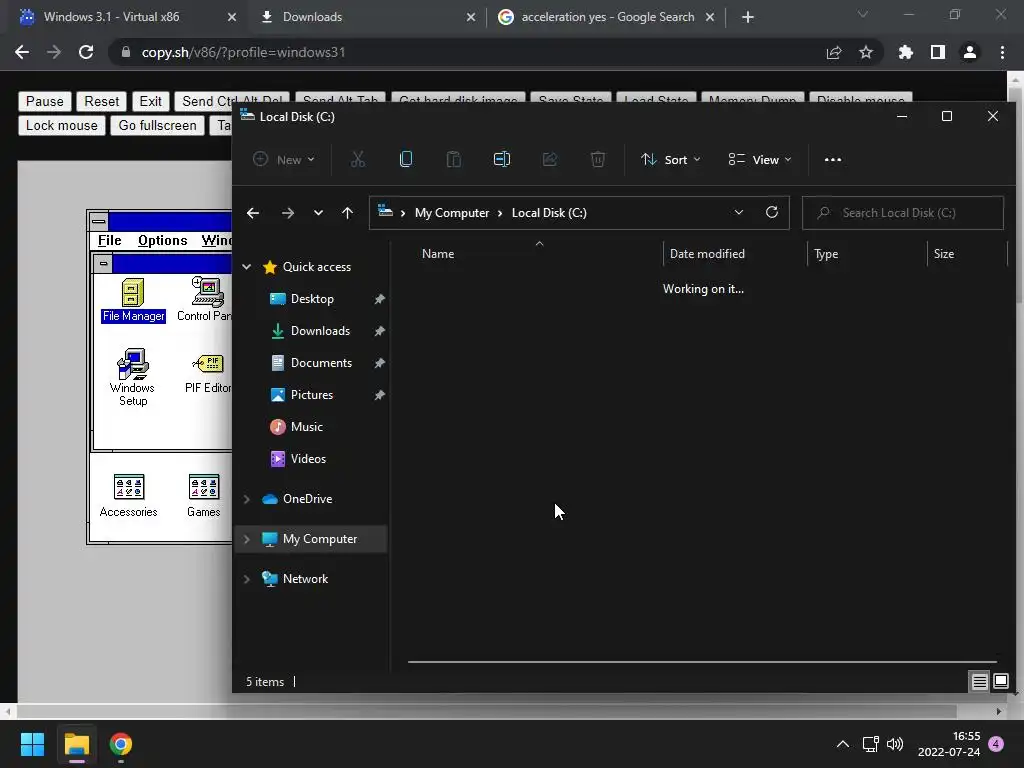Open Games group icon in Windows 3.1
The width and height of the screenshot is (1024, 768).
click(x=204, y=496)
